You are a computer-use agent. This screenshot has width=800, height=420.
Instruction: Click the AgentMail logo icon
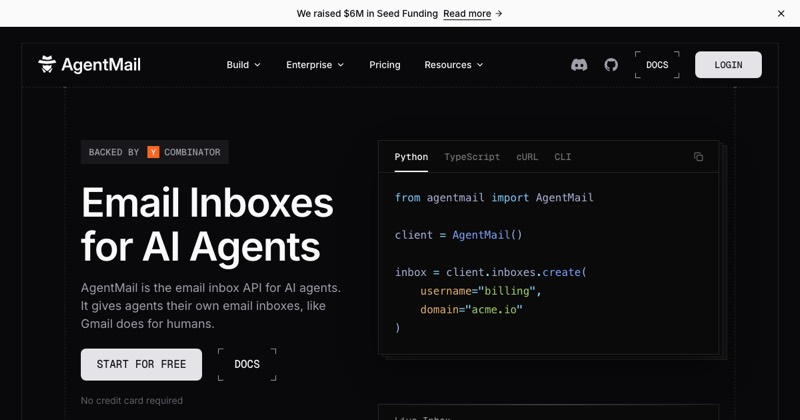click(47, 64)
